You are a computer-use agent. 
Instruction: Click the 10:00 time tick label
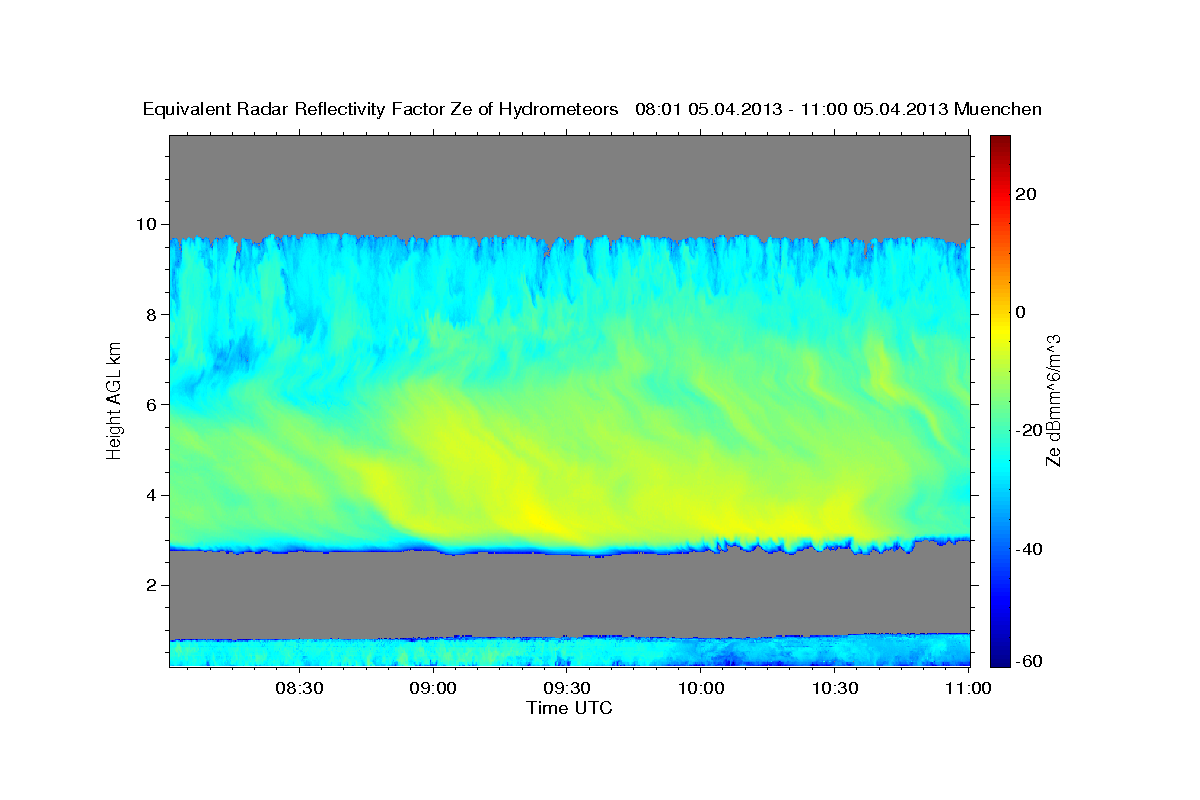[x=701, y=688]
